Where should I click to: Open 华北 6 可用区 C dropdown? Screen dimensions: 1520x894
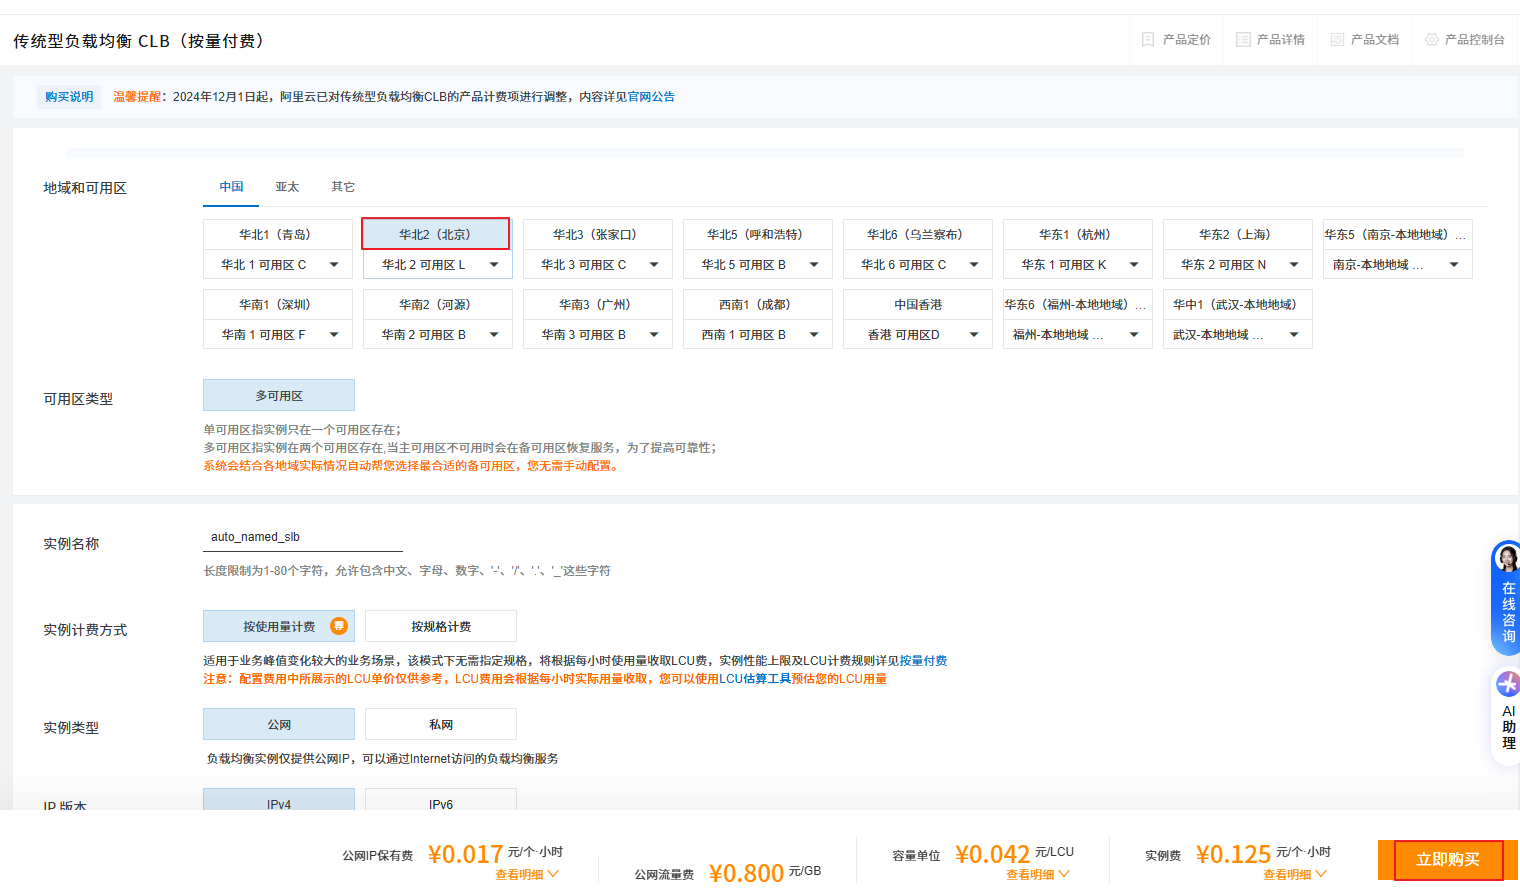[x=918, y=264]
